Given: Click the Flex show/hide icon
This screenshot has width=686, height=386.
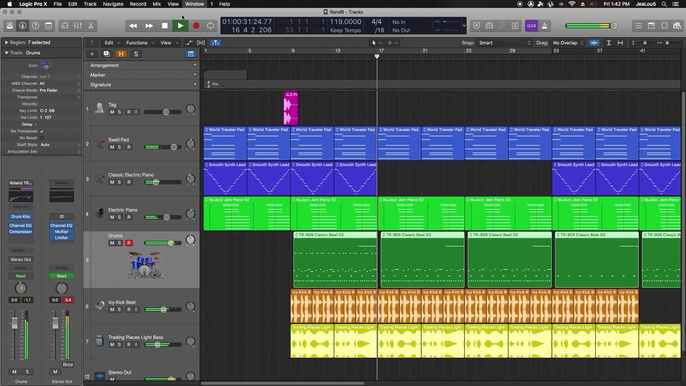Looking at the screenshot, I should 201,43.
